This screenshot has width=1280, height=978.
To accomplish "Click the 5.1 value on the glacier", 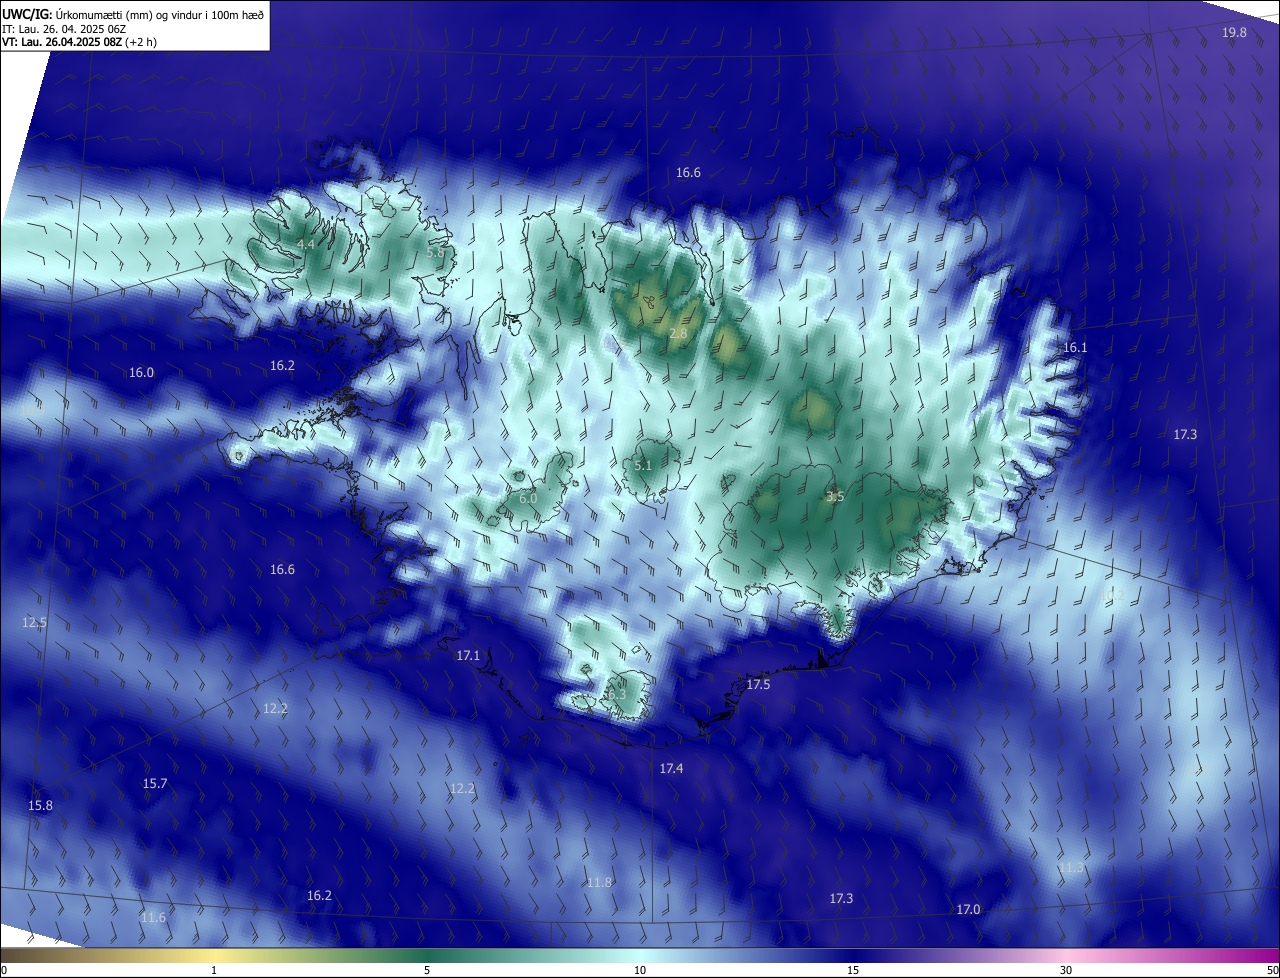I will click(643, 466).
